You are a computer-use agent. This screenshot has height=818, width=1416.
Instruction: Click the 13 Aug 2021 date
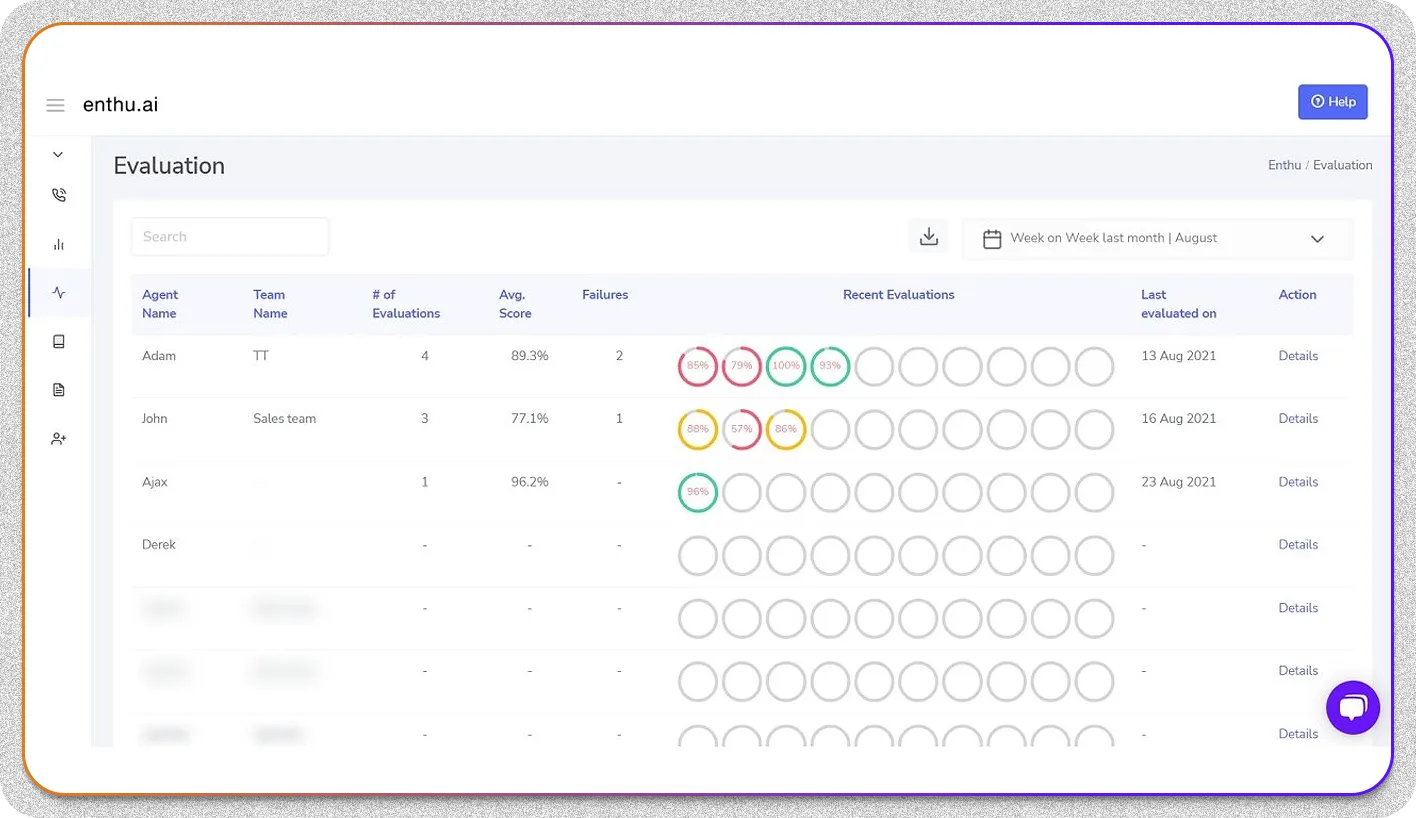click(1179, 356)
